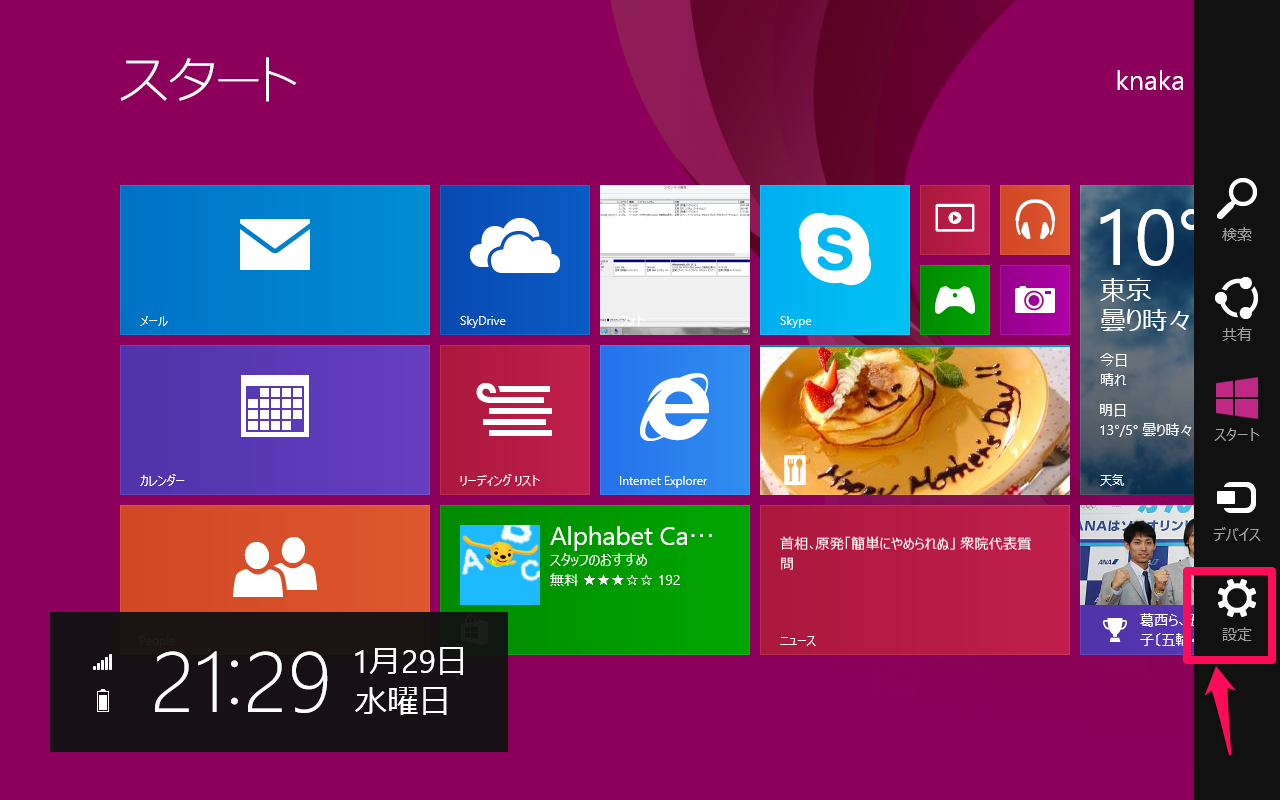The image size is (1280, 800).
Task: Click the battery status icon
Action: click(x=102, y=700)
